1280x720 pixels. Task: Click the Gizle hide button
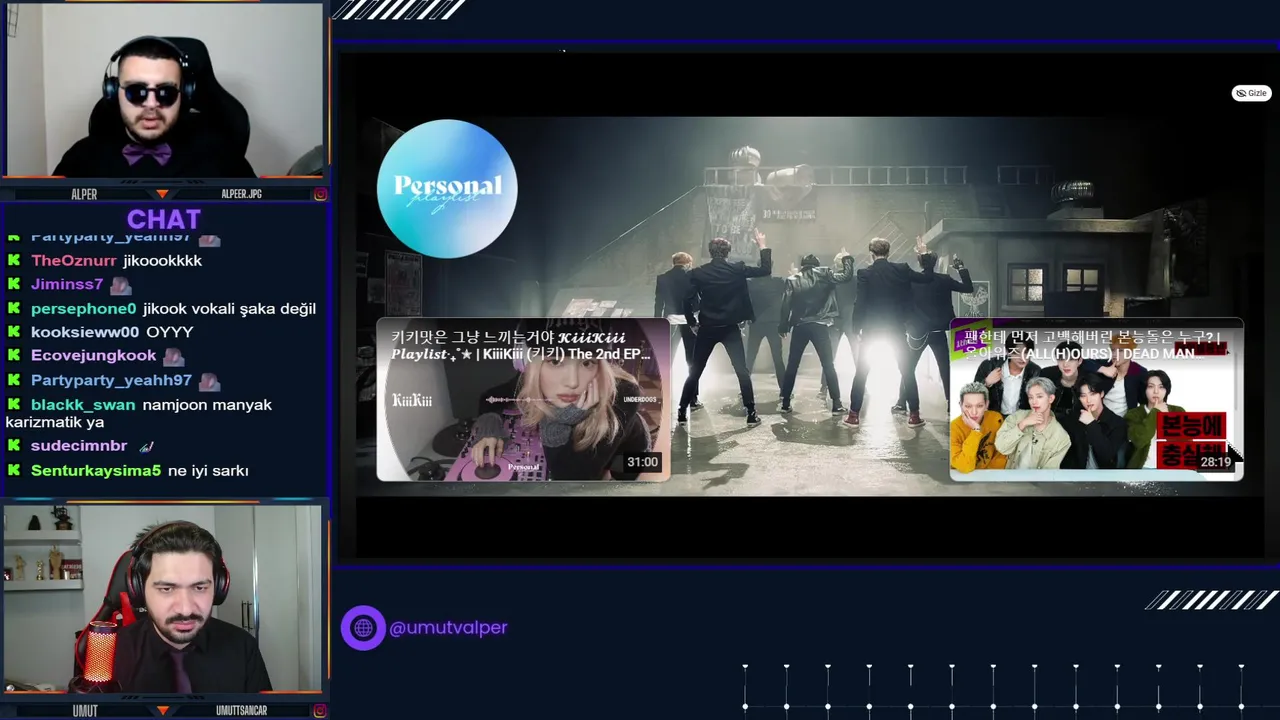(x=1251, y=93)
